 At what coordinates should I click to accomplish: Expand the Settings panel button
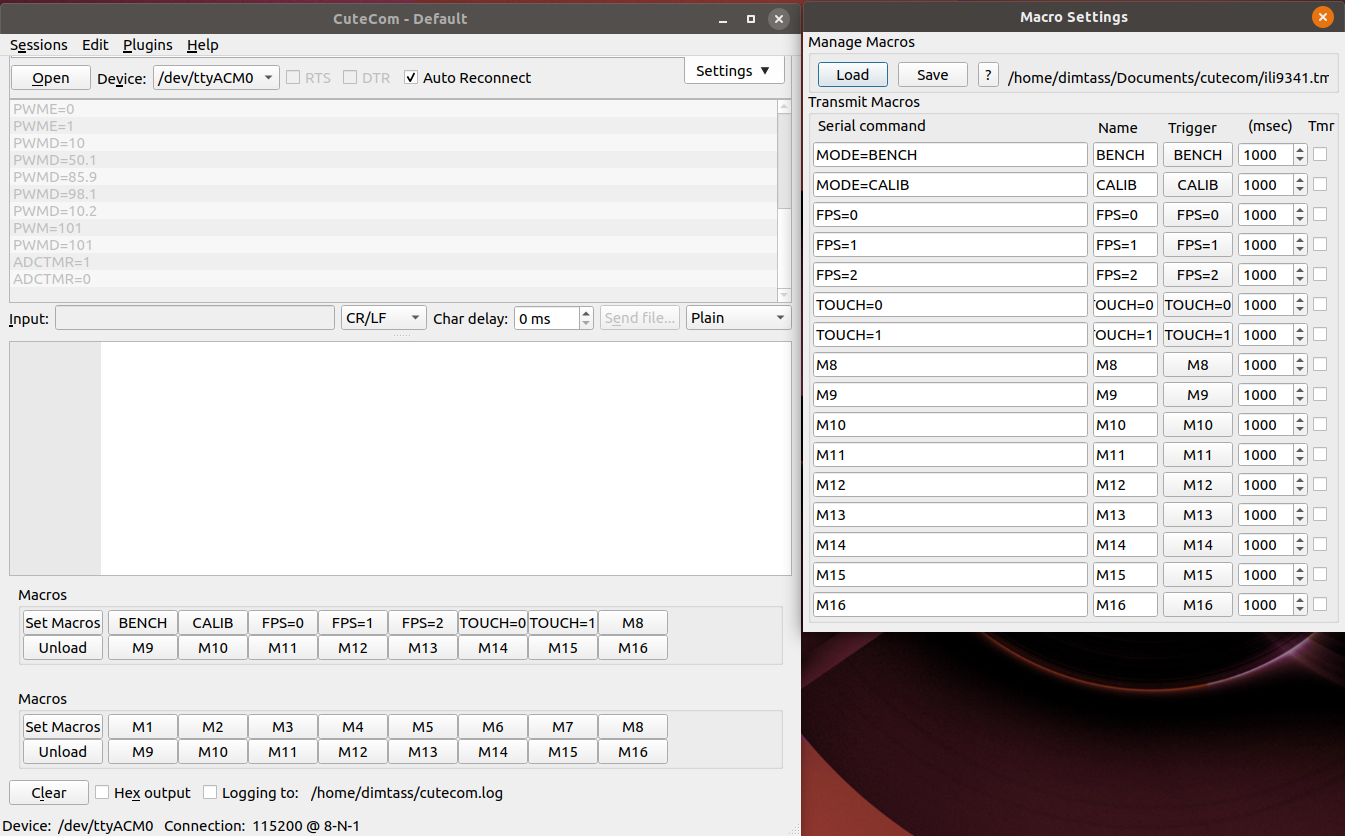(x=733, y=71)
